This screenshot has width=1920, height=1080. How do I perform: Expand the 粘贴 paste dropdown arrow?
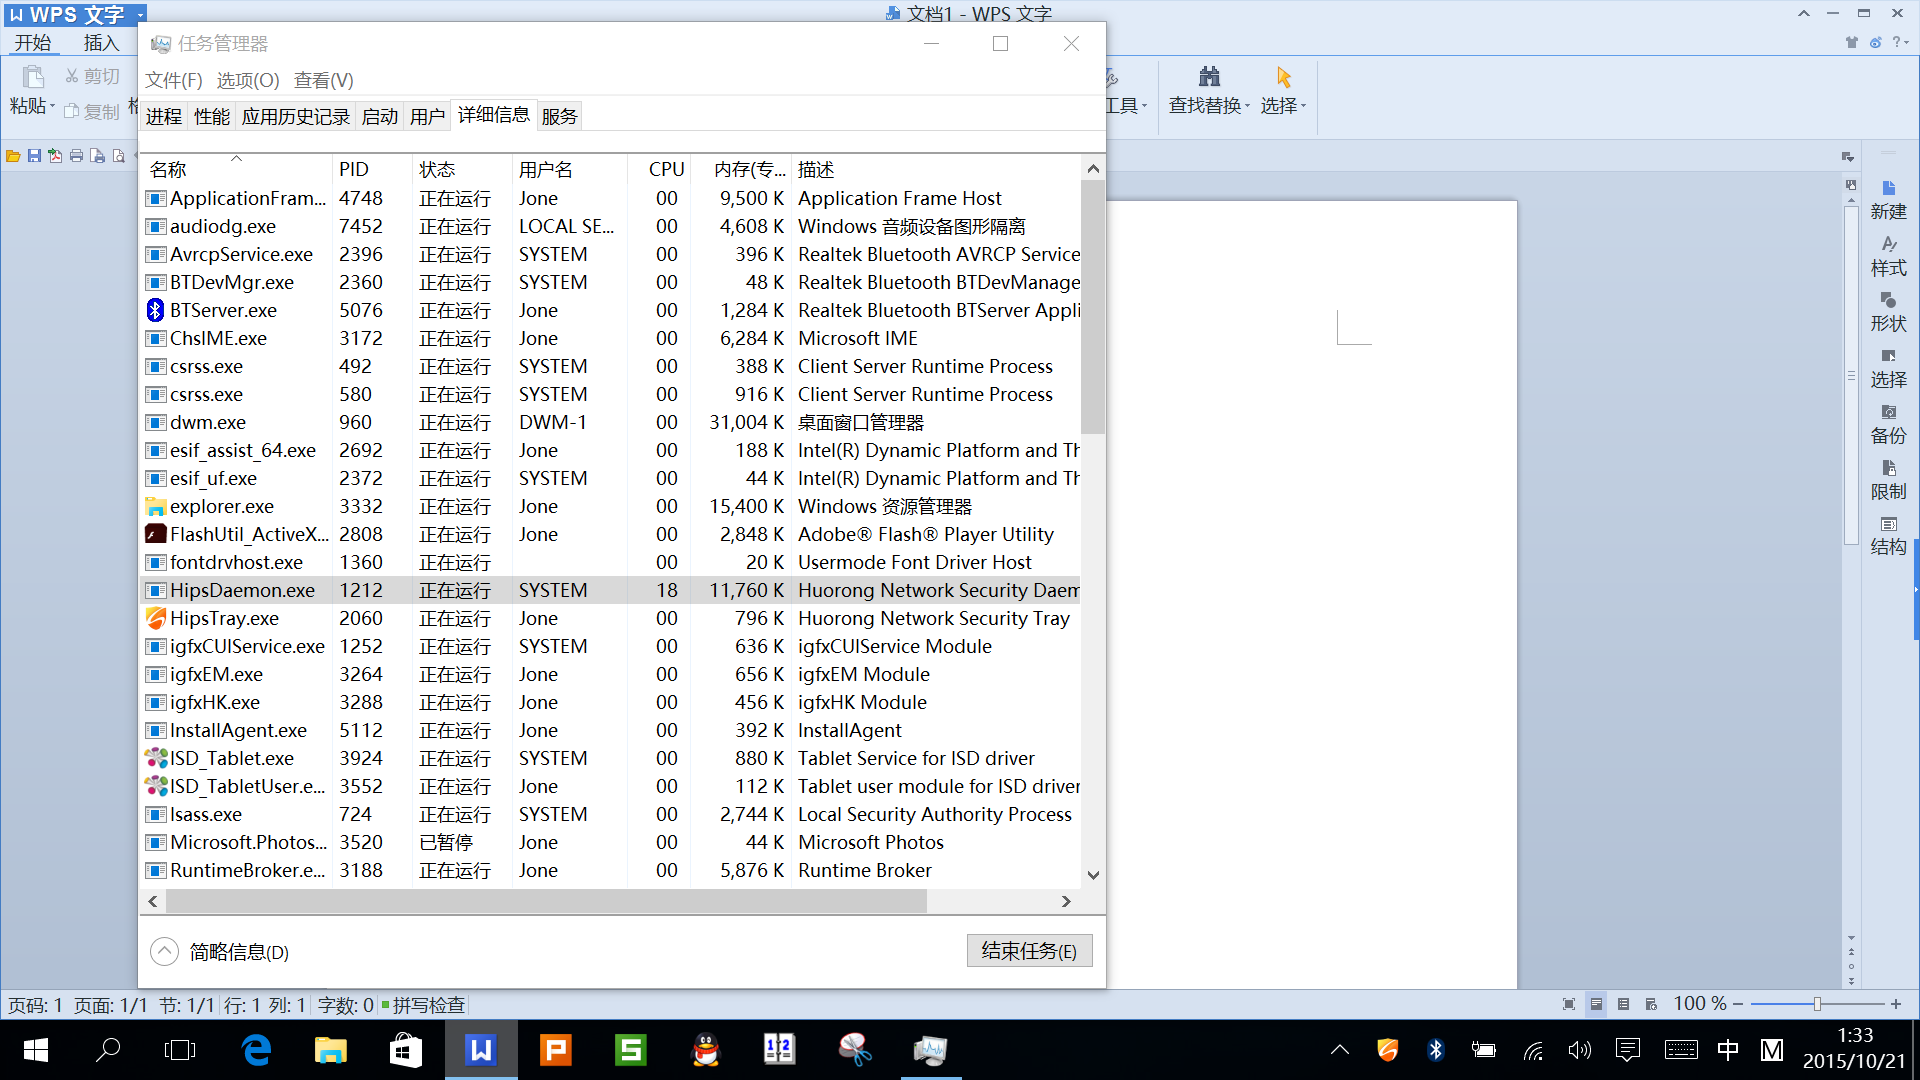(53, 107)
